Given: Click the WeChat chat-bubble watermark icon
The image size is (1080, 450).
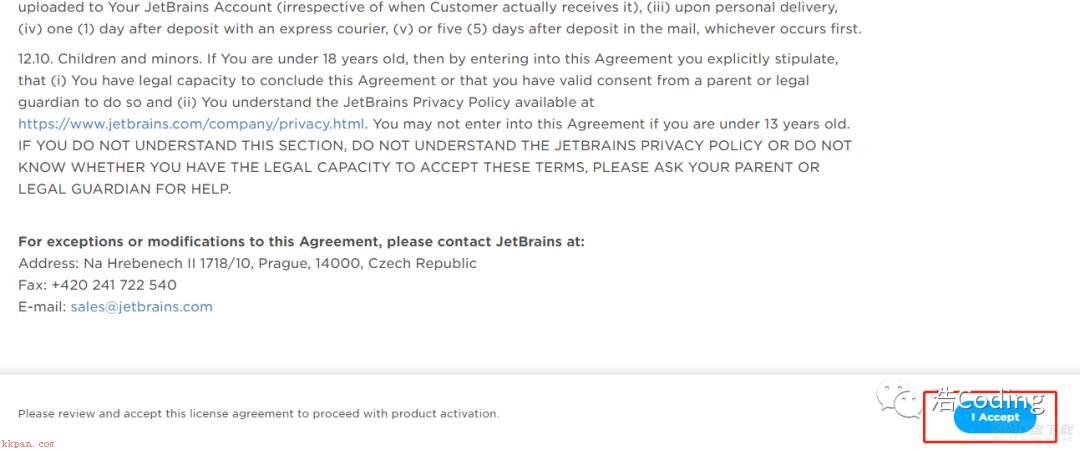Looking at the screenshot, I should coord(900,402).
